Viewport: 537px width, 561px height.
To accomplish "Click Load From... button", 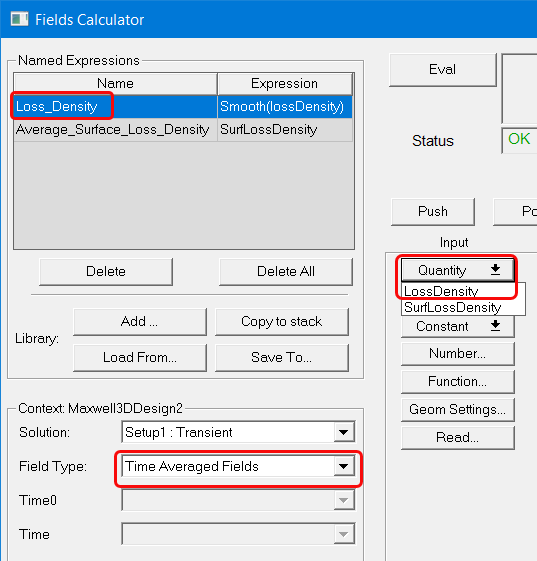I will point(140,357).
